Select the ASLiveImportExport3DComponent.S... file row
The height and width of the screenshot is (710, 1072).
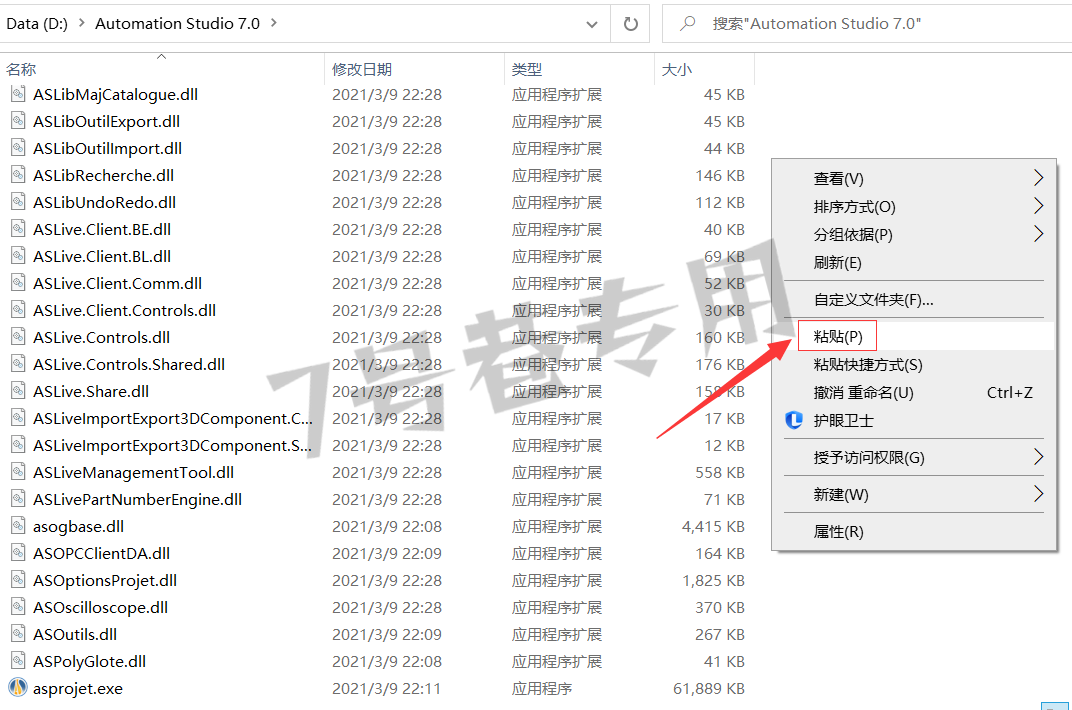[x=376, y=446]
